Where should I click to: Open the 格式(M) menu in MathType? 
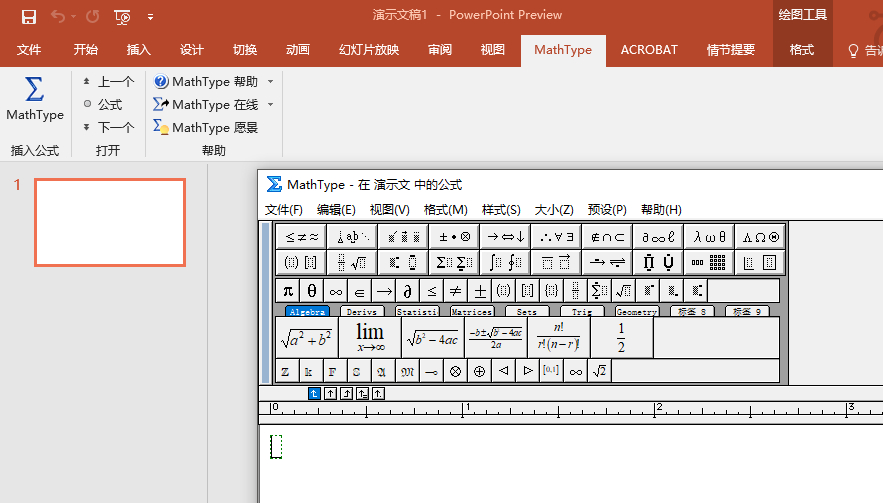coord(445,210)
